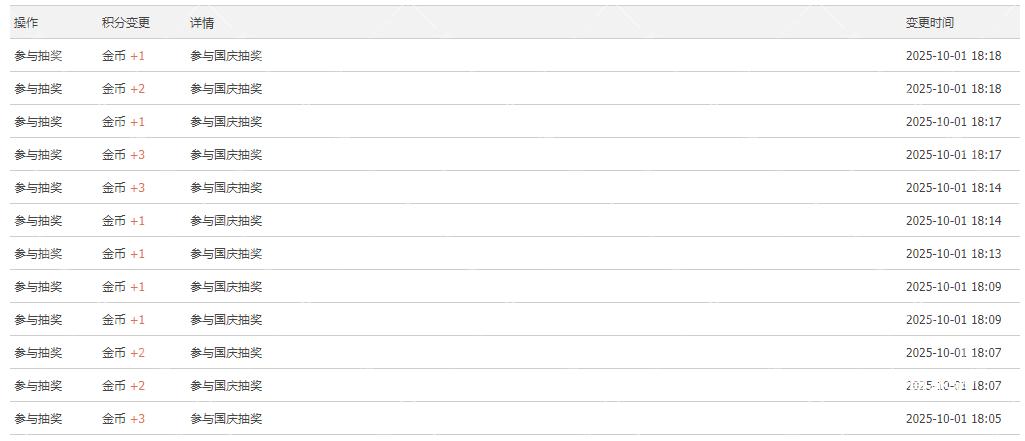Click the 积分变更 column header
1025x441 pixels.
coord(126,22)
